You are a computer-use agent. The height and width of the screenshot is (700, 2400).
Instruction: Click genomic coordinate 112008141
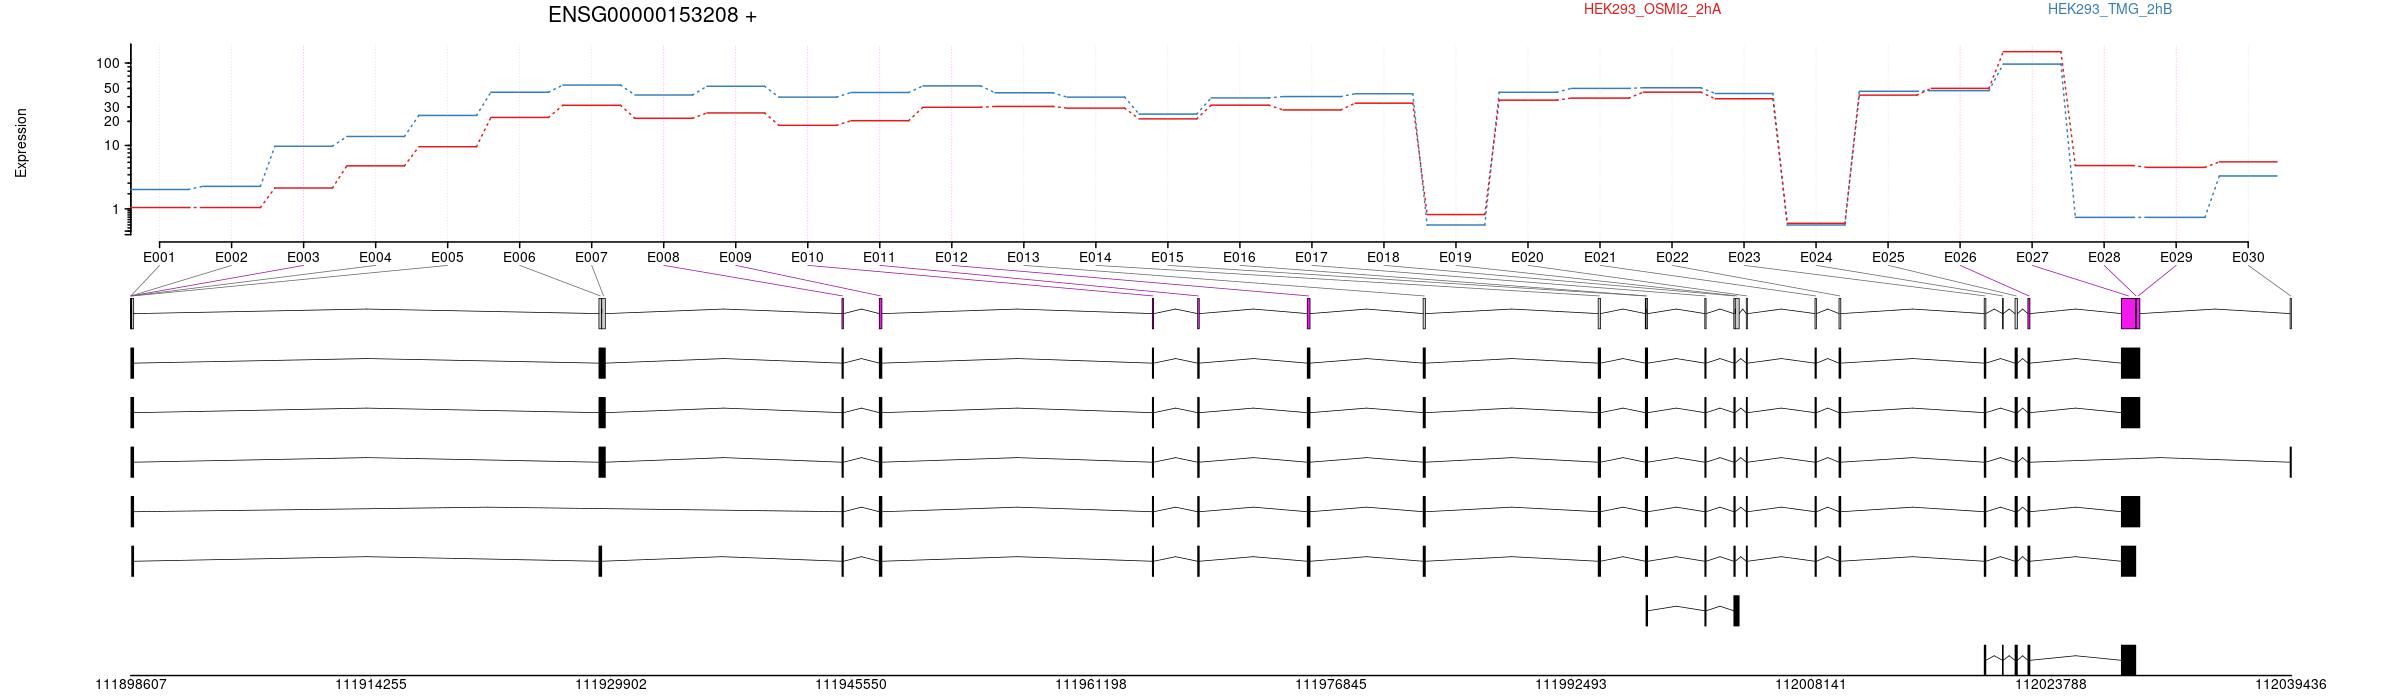1811,685
